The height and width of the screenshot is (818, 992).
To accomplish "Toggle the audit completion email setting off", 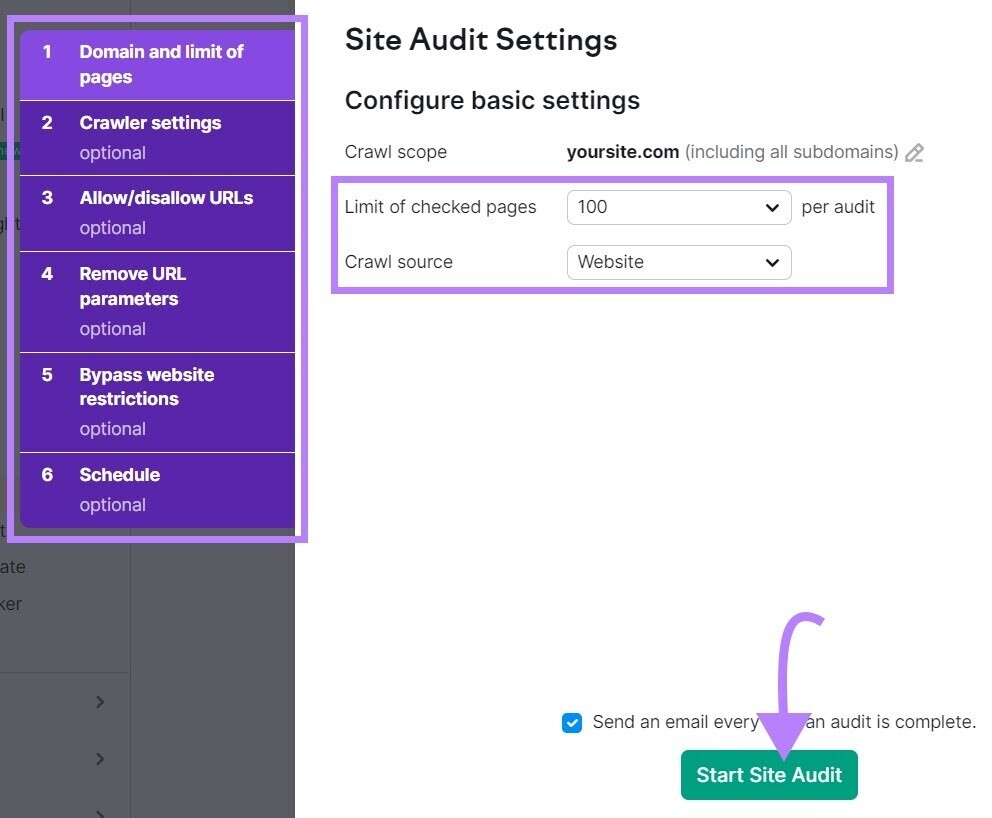I will click(572, 722).
